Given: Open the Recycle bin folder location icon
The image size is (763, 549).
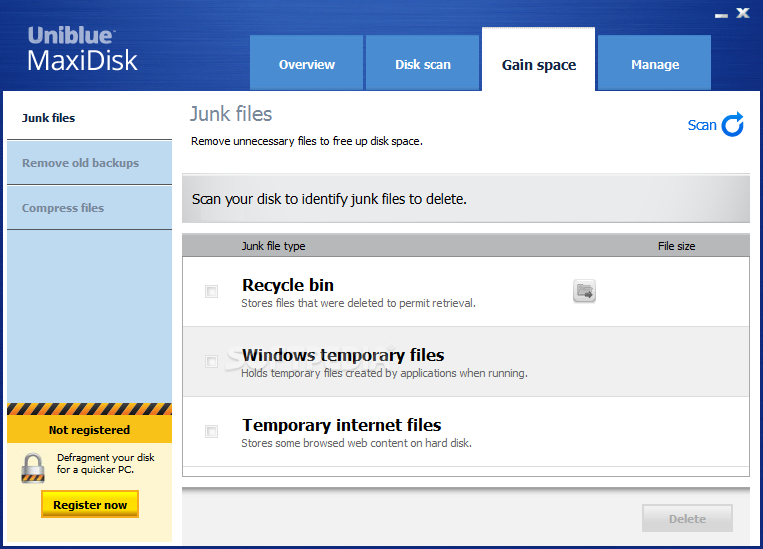Looking at the screenshot, I should point(584,291).
